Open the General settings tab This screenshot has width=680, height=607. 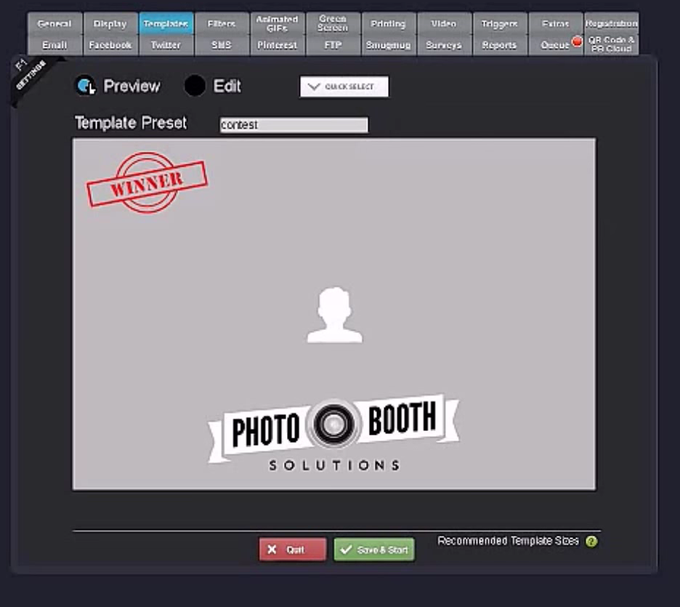pyautogui.click(x=55, y=23)
